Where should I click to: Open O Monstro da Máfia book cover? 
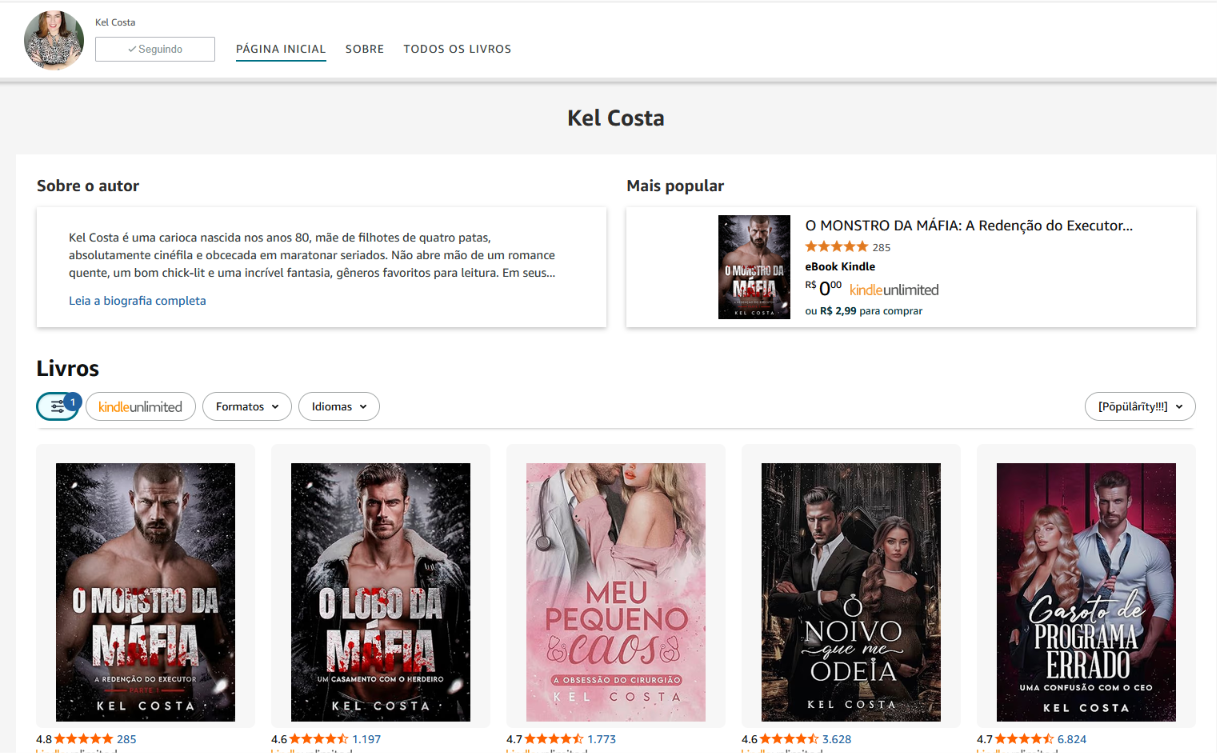[146, 592]
